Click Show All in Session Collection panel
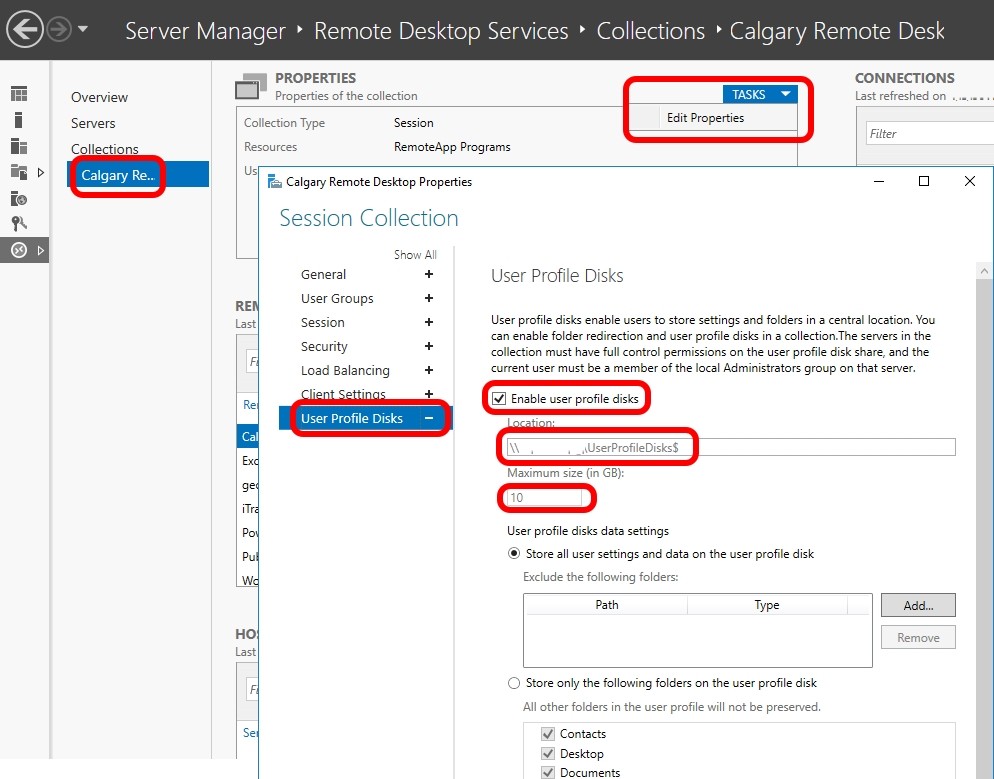The height and width of the screenshot is (779, 994). pos(415,255)
